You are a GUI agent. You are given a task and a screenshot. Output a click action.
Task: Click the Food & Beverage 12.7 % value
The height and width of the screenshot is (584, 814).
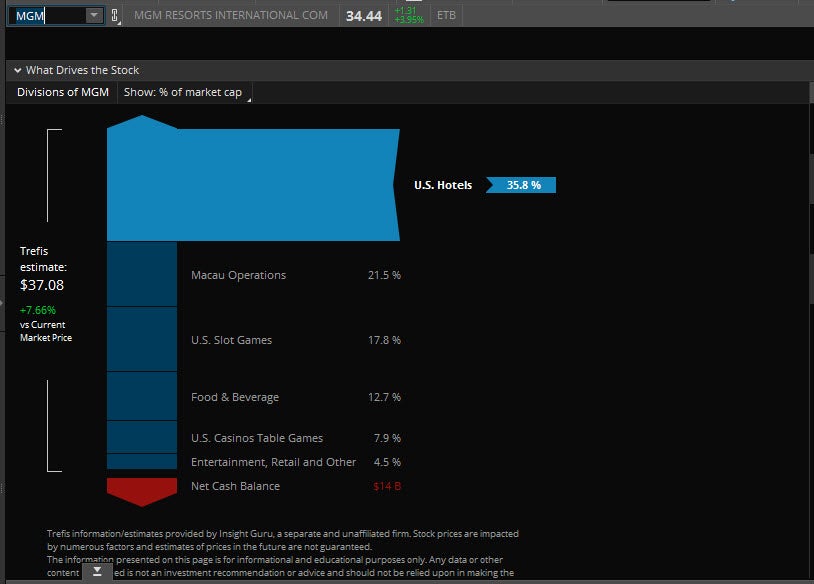384,397
